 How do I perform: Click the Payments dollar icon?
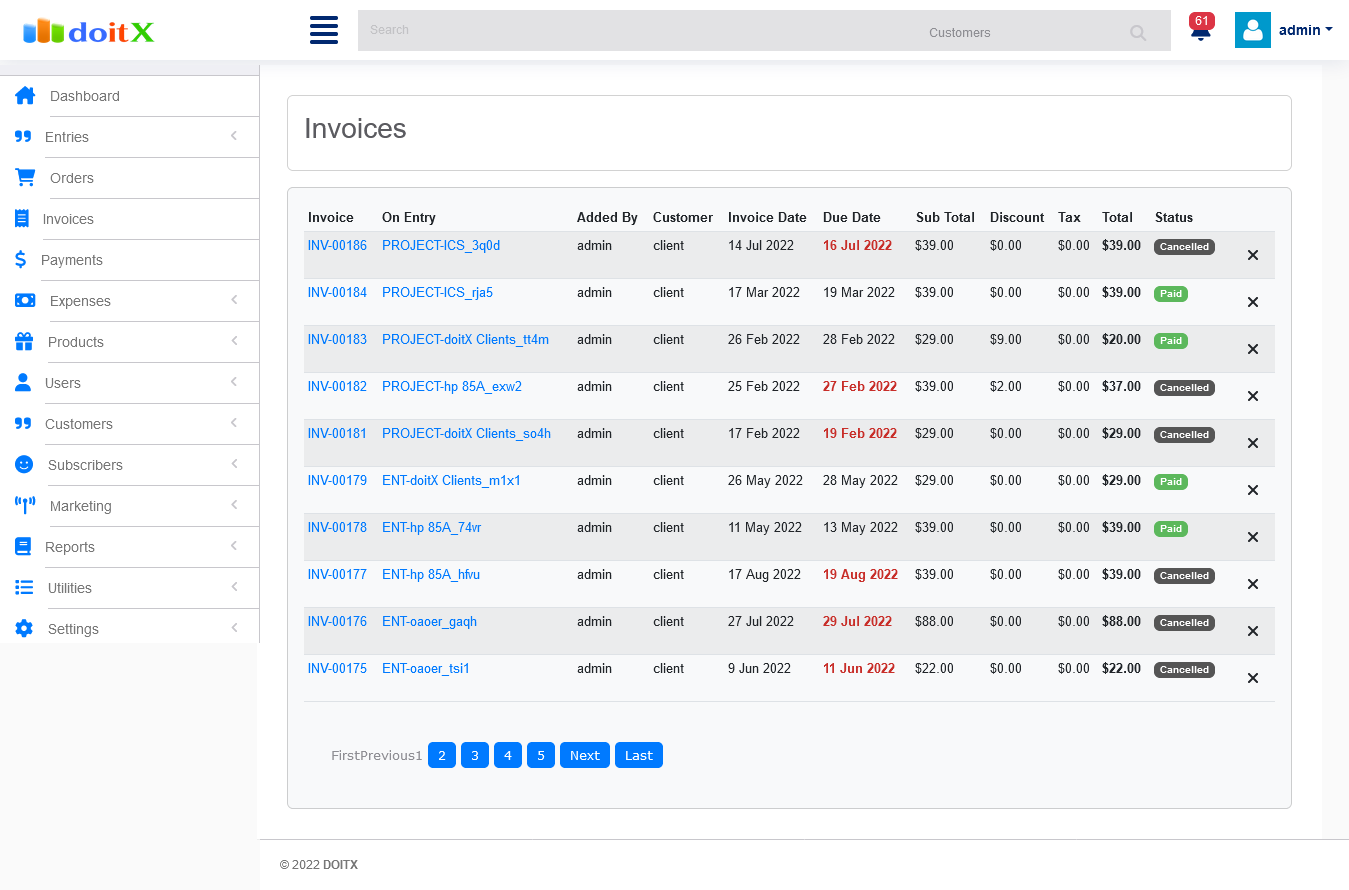(x=21, y=260)
